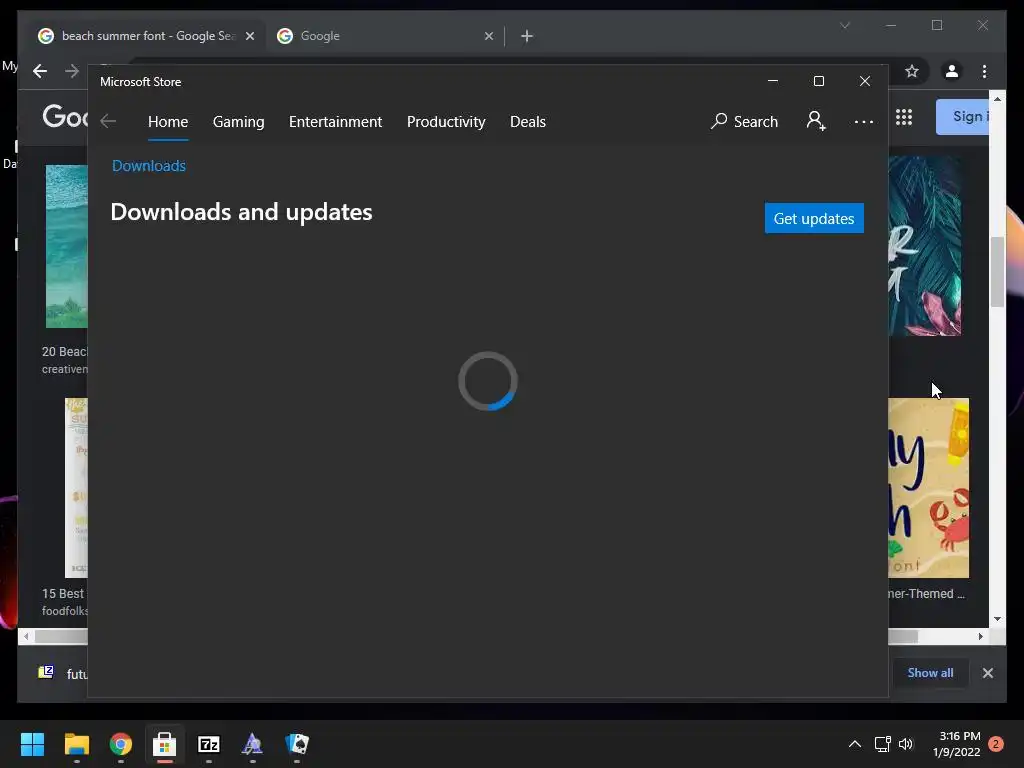
Task: Open the downloaded file in downloads bar
Action: click(x=62, y=673)
